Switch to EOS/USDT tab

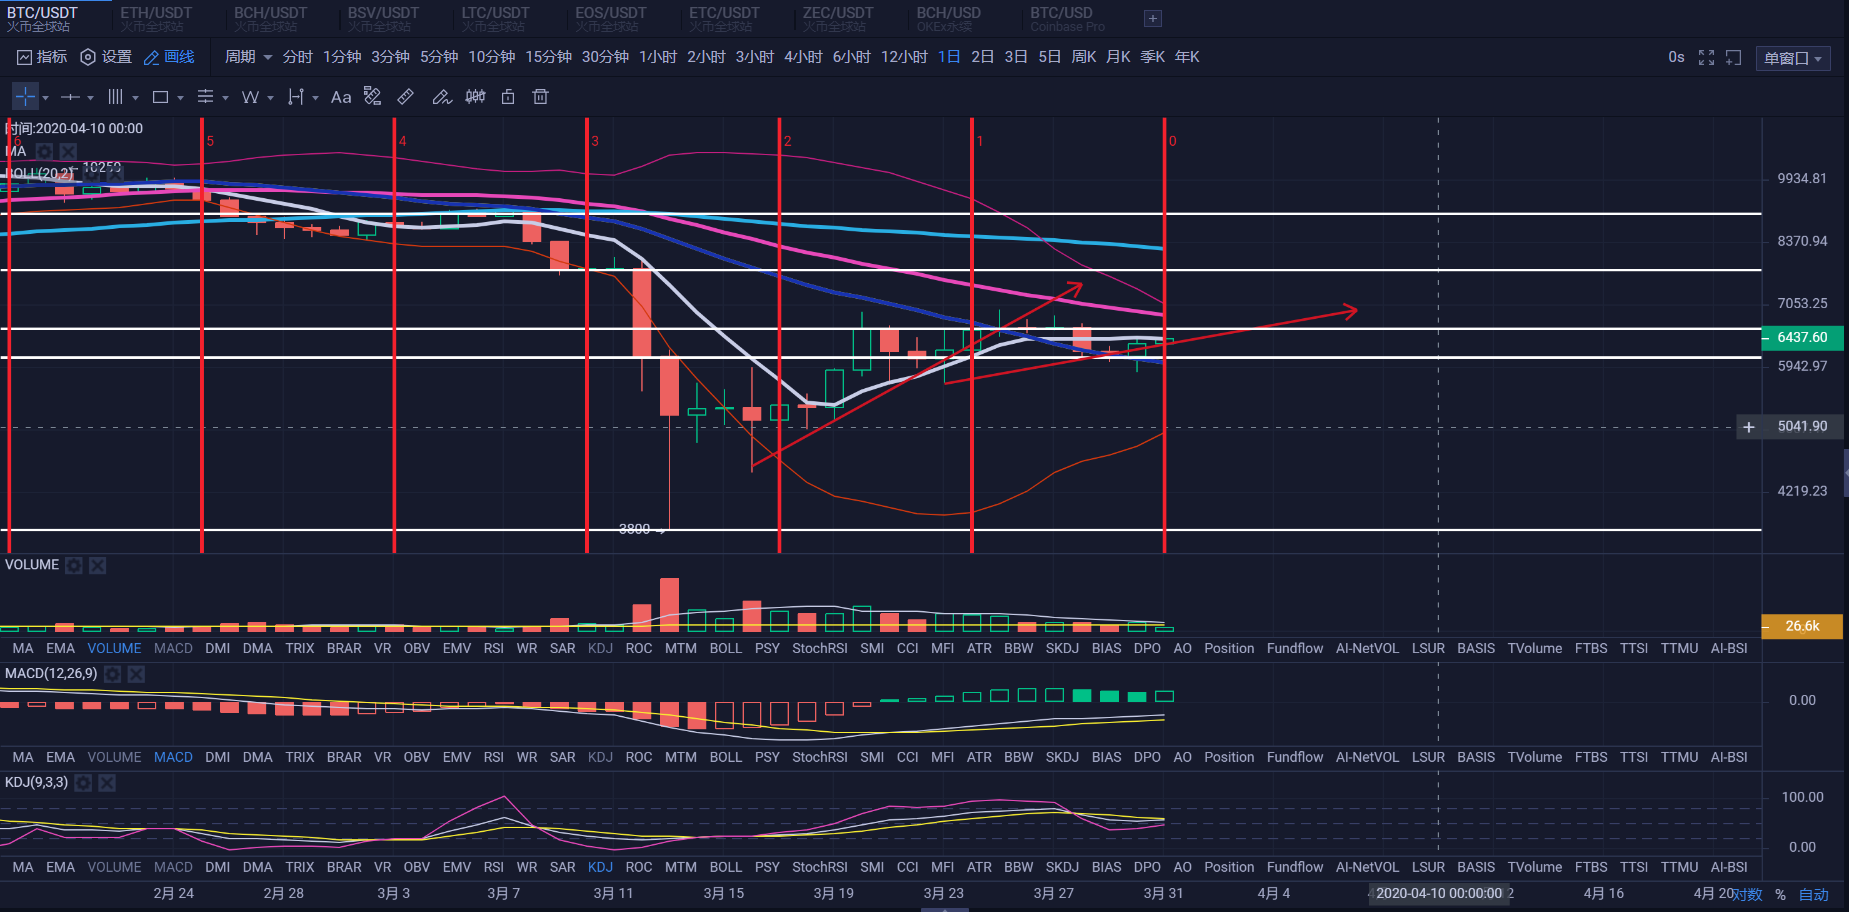click(x=610, y=19)
